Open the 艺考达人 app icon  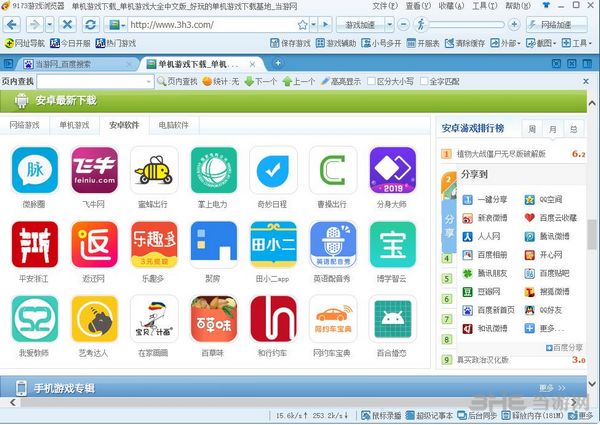pos(95,319)
